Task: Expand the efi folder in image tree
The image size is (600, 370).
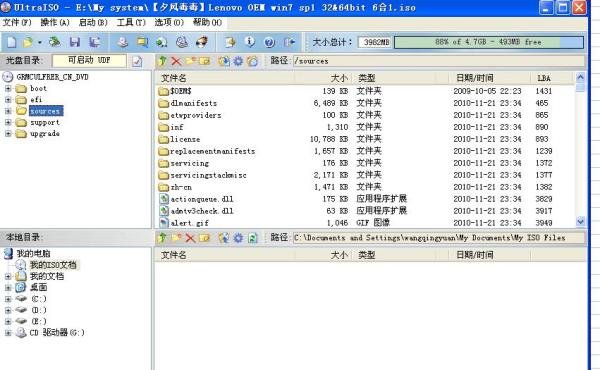Action: point(8,99)
